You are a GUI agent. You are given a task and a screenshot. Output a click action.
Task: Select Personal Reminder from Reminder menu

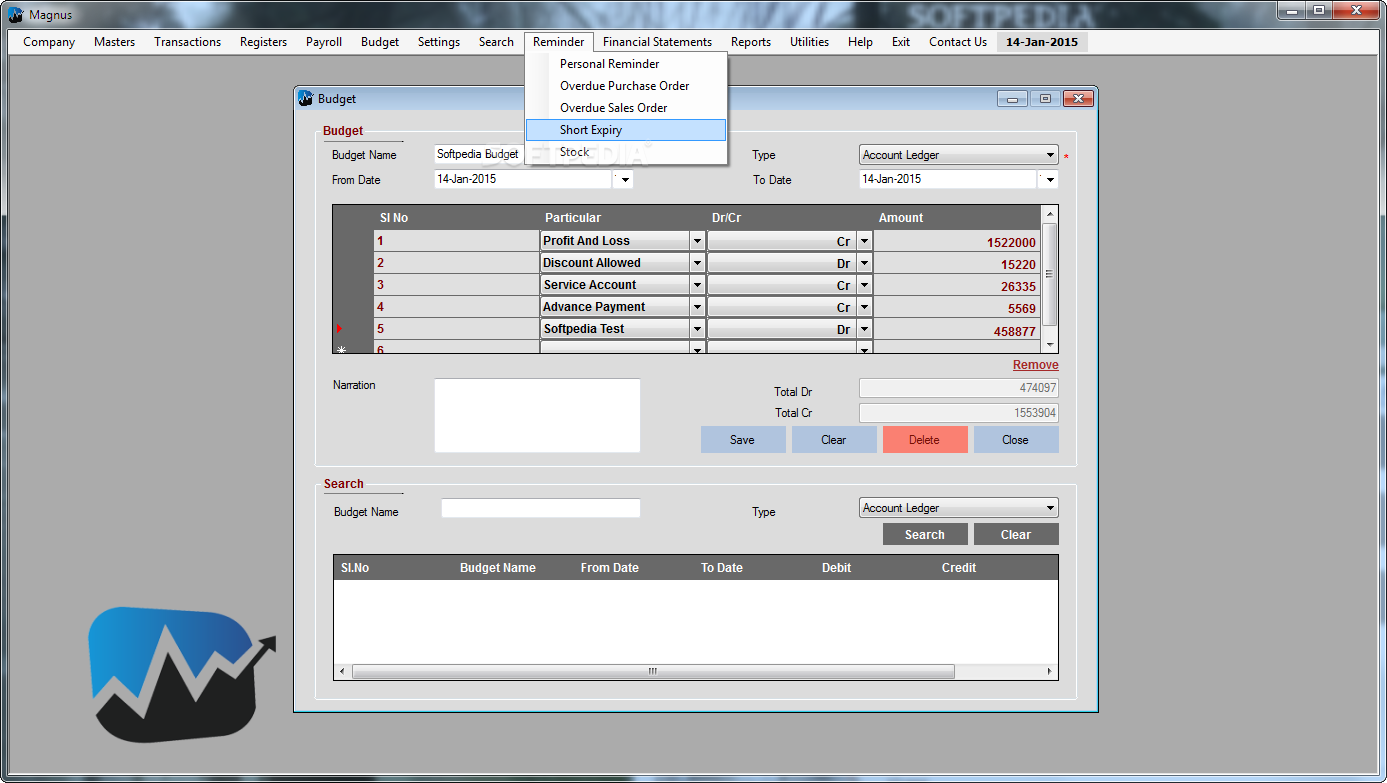tap(626, 64)
